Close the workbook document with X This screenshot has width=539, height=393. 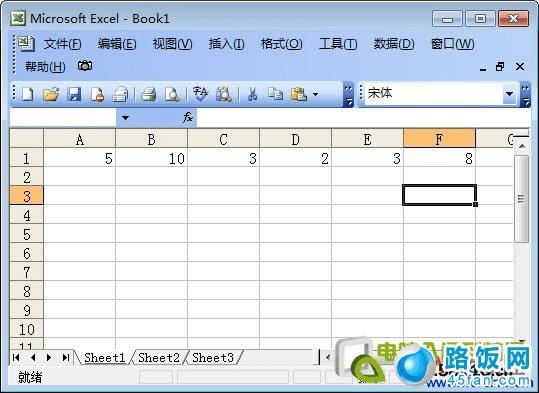click(520, 66)
